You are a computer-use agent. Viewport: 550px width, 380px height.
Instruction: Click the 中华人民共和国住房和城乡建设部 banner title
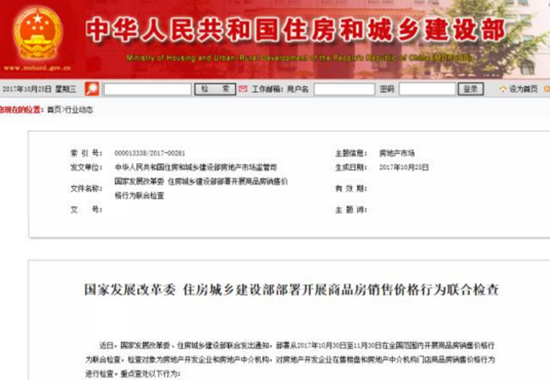pyautogui.click(x=295, y=30)
